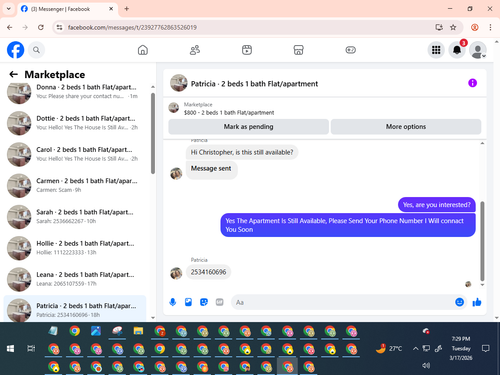Attach a file with the photo icon
The height and width of the screenshot is (375, 500).
tap(188, 302)
